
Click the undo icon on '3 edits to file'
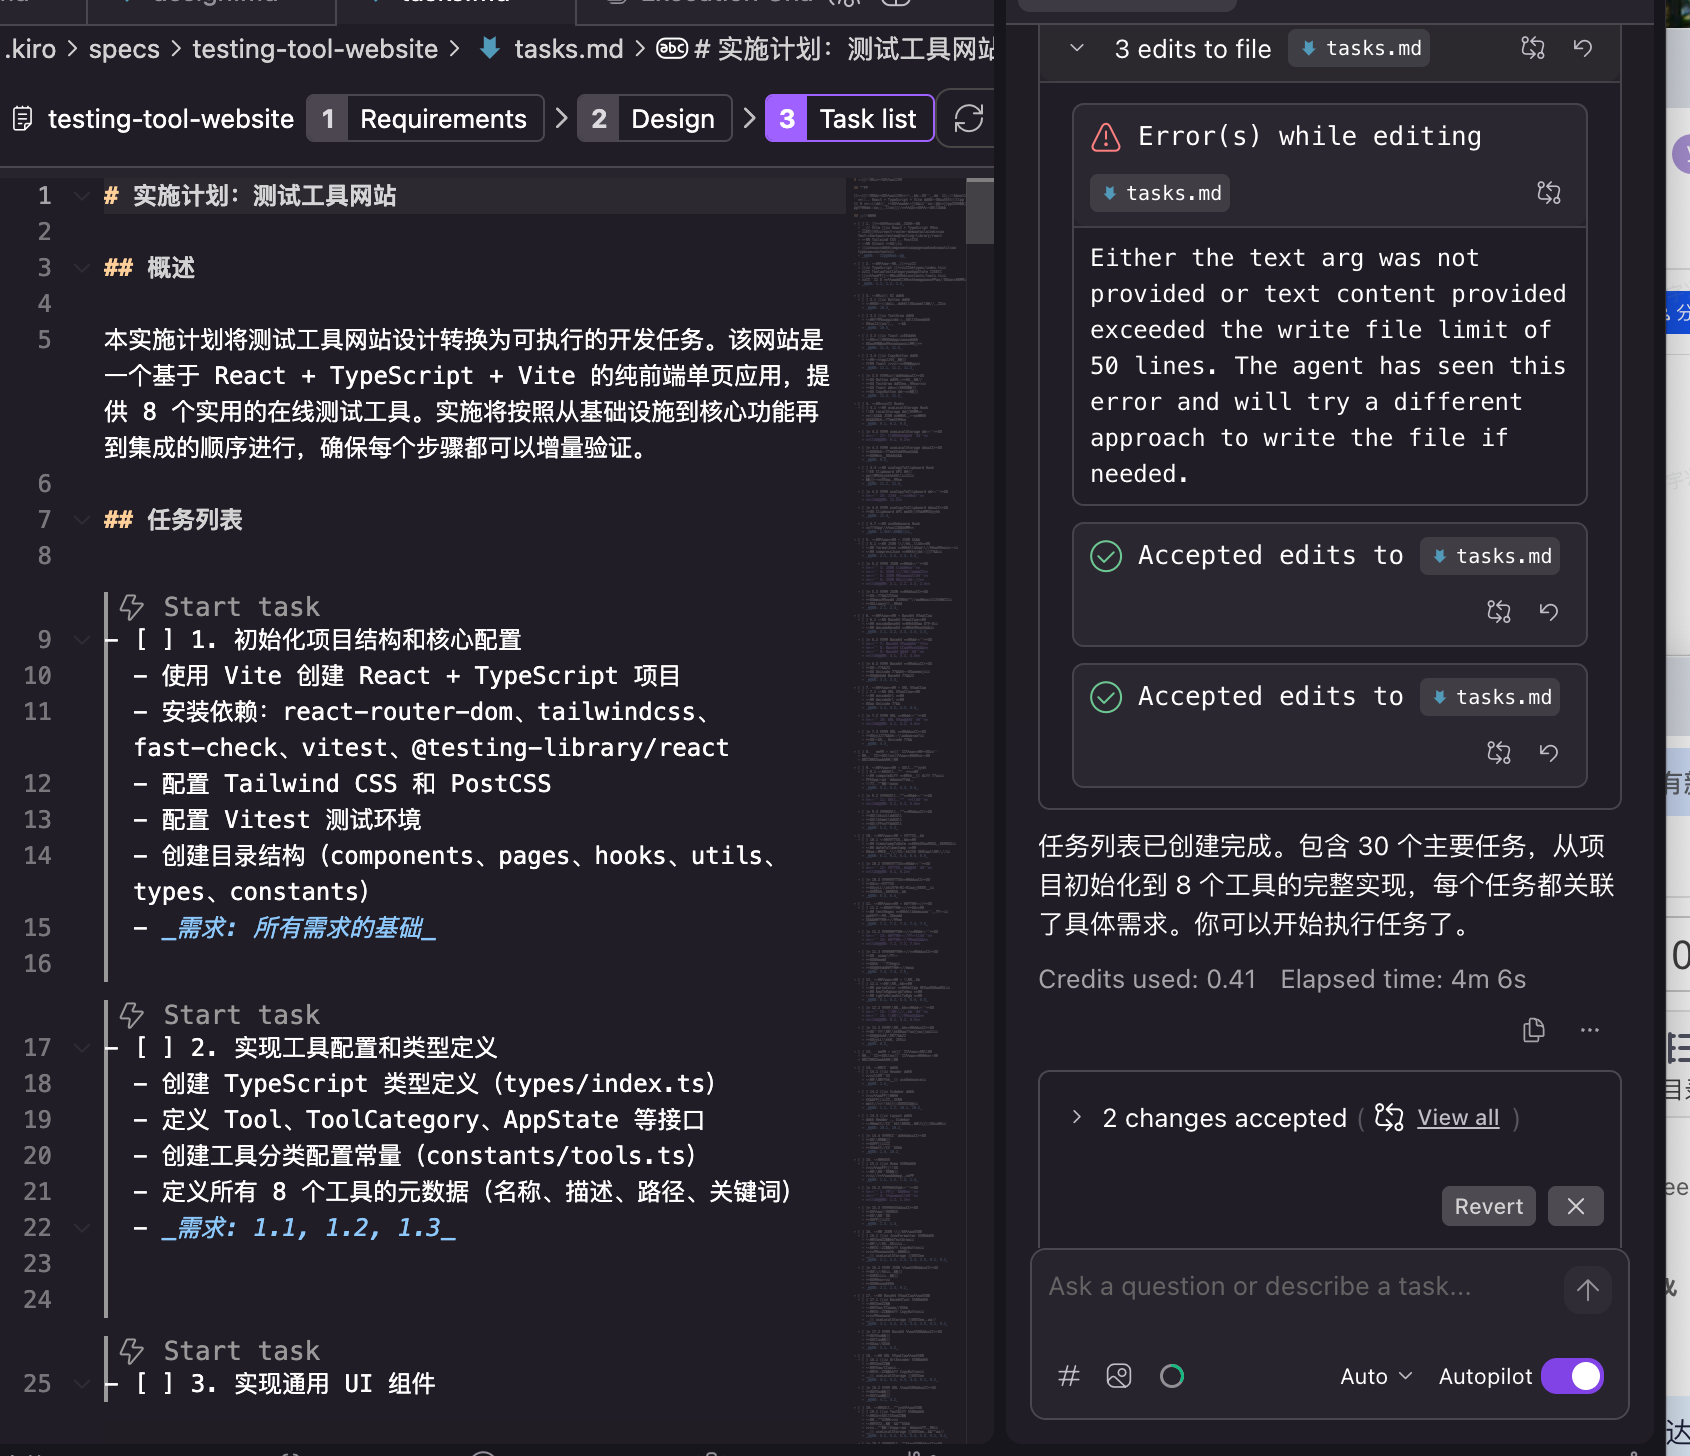(x=1583, y=47)
